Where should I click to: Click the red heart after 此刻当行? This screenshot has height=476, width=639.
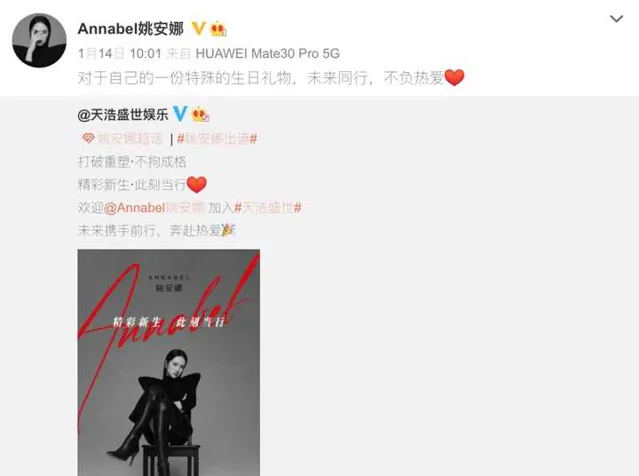pos(196,184)
